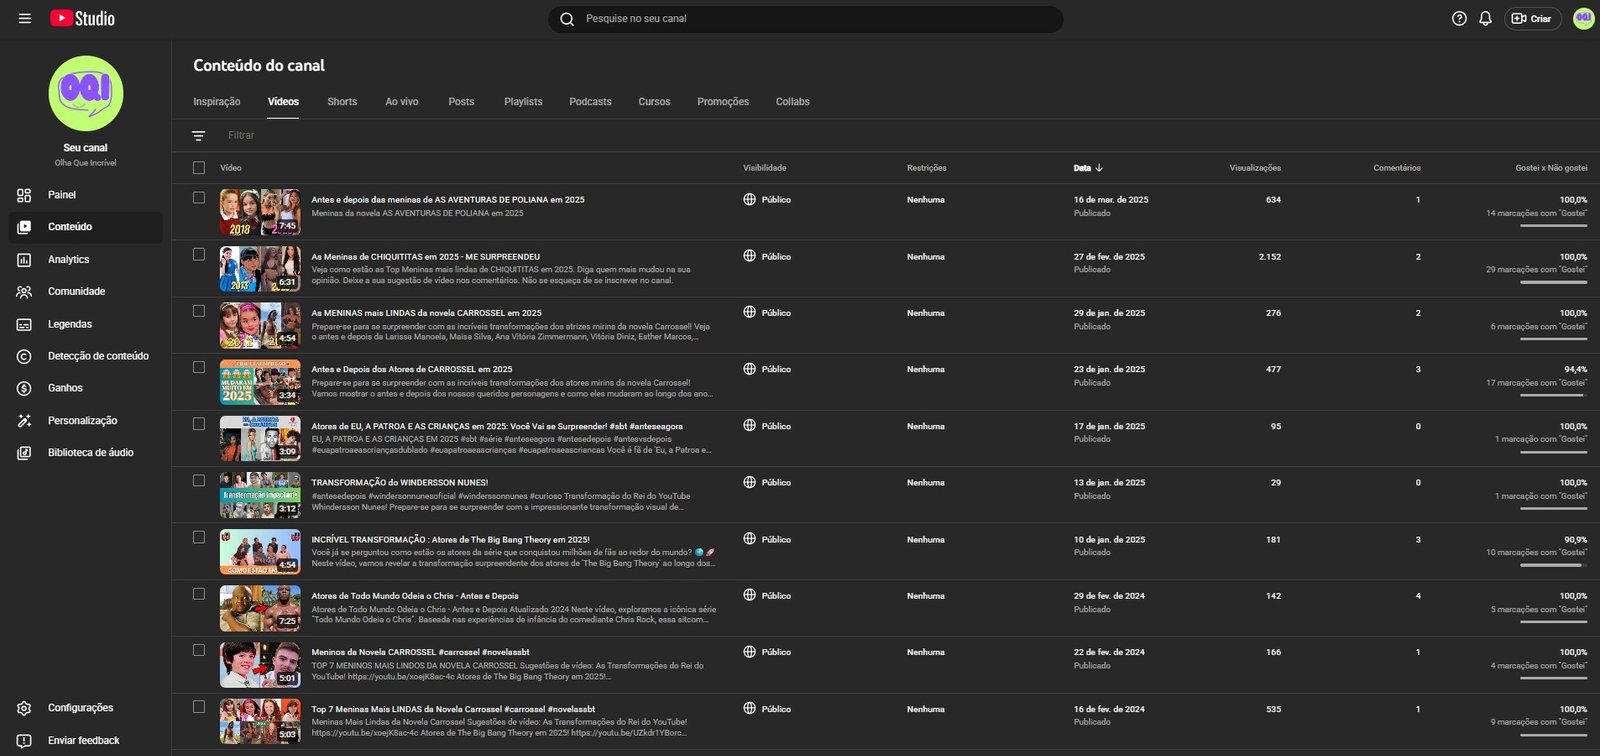This screenshot has height=756, width=1600.
Task: Open the notifications bell
Action: 1485,19
